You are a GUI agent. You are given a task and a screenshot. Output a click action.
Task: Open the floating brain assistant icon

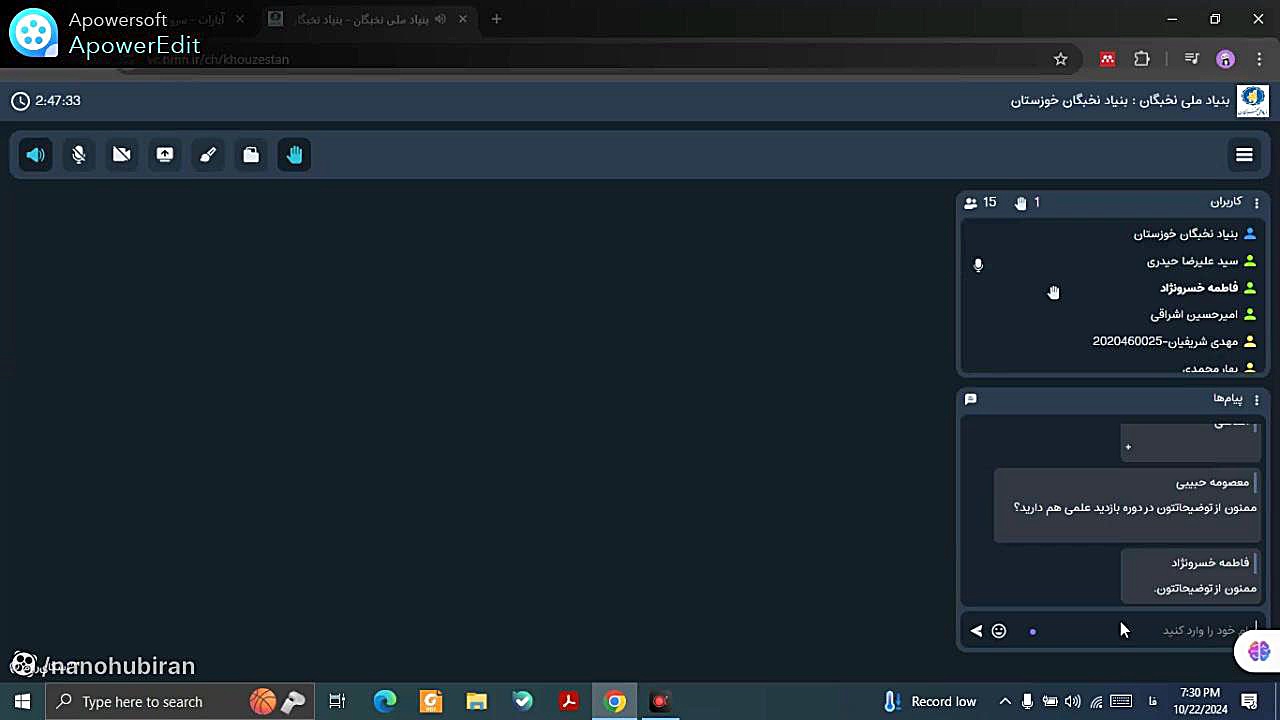pos(1258,651)
